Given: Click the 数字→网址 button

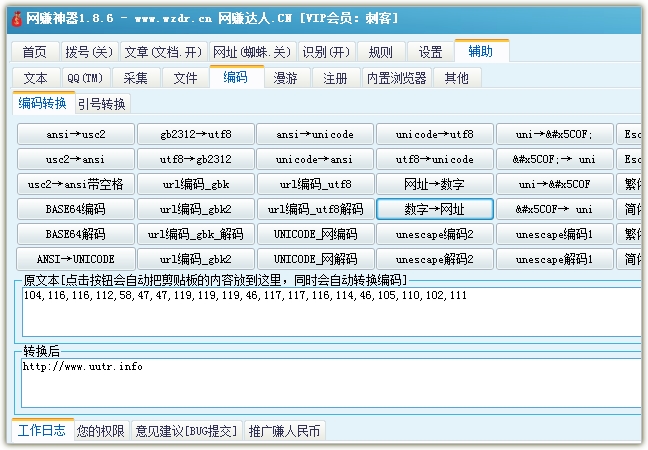Looking at the screenshot, I should pyautogui.click(x=434, y=209).
